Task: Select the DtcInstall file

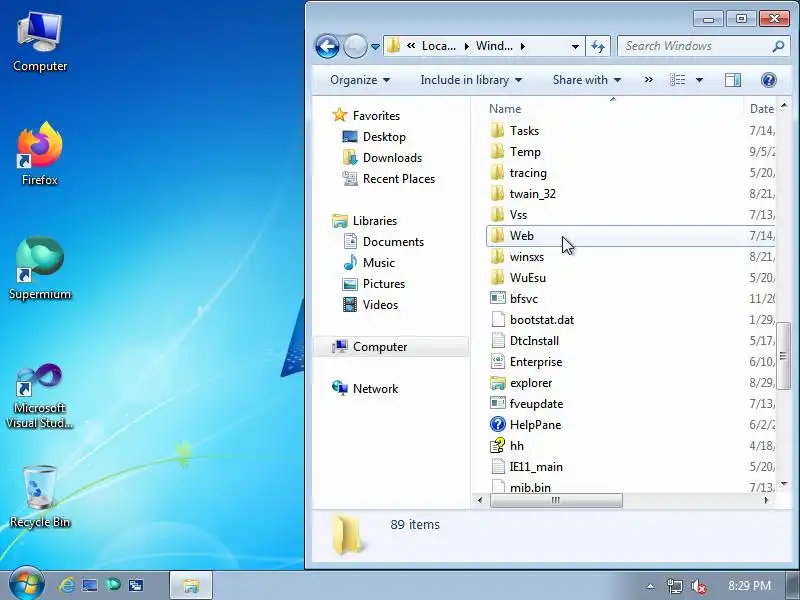Action: click(534, 341)
